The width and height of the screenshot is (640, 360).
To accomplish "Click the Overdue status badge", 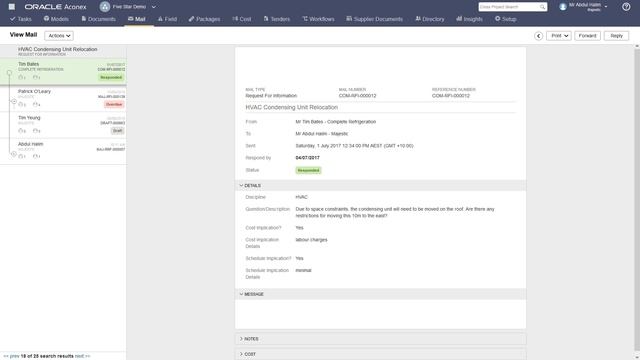I will click(114, 104).
